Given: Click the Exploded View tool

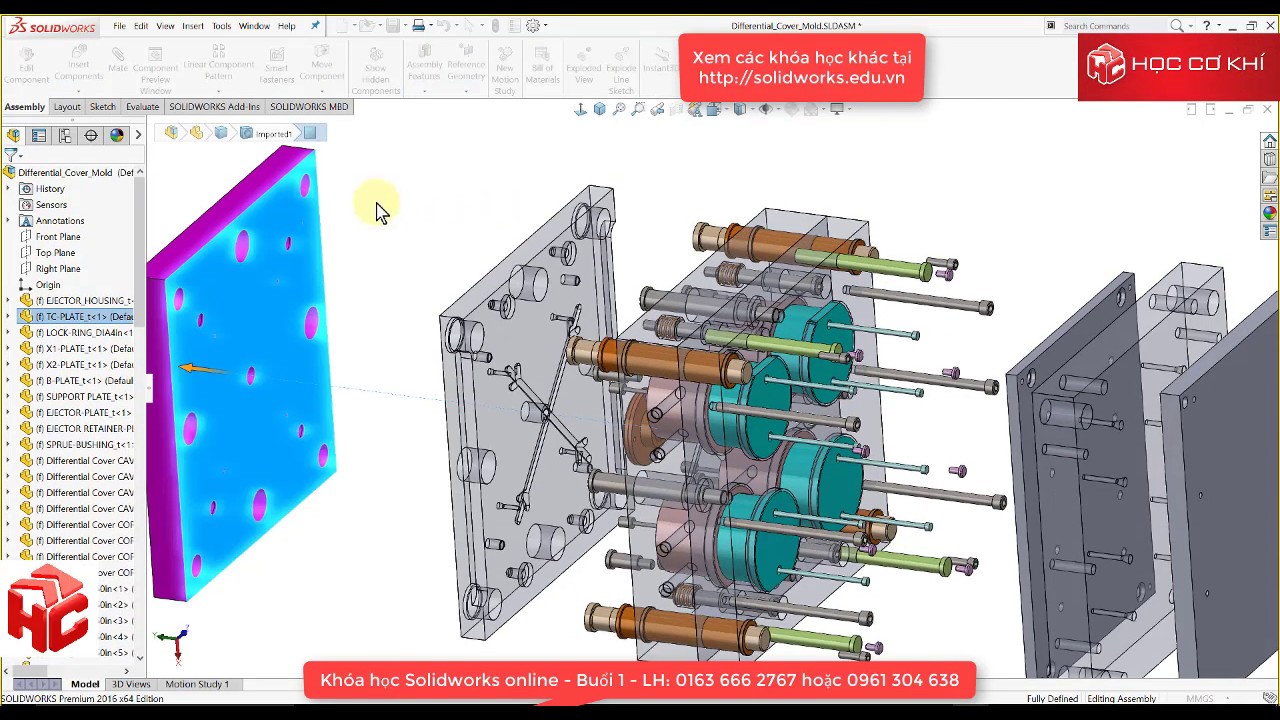Looking at the screenshot, I should [584, 67].
